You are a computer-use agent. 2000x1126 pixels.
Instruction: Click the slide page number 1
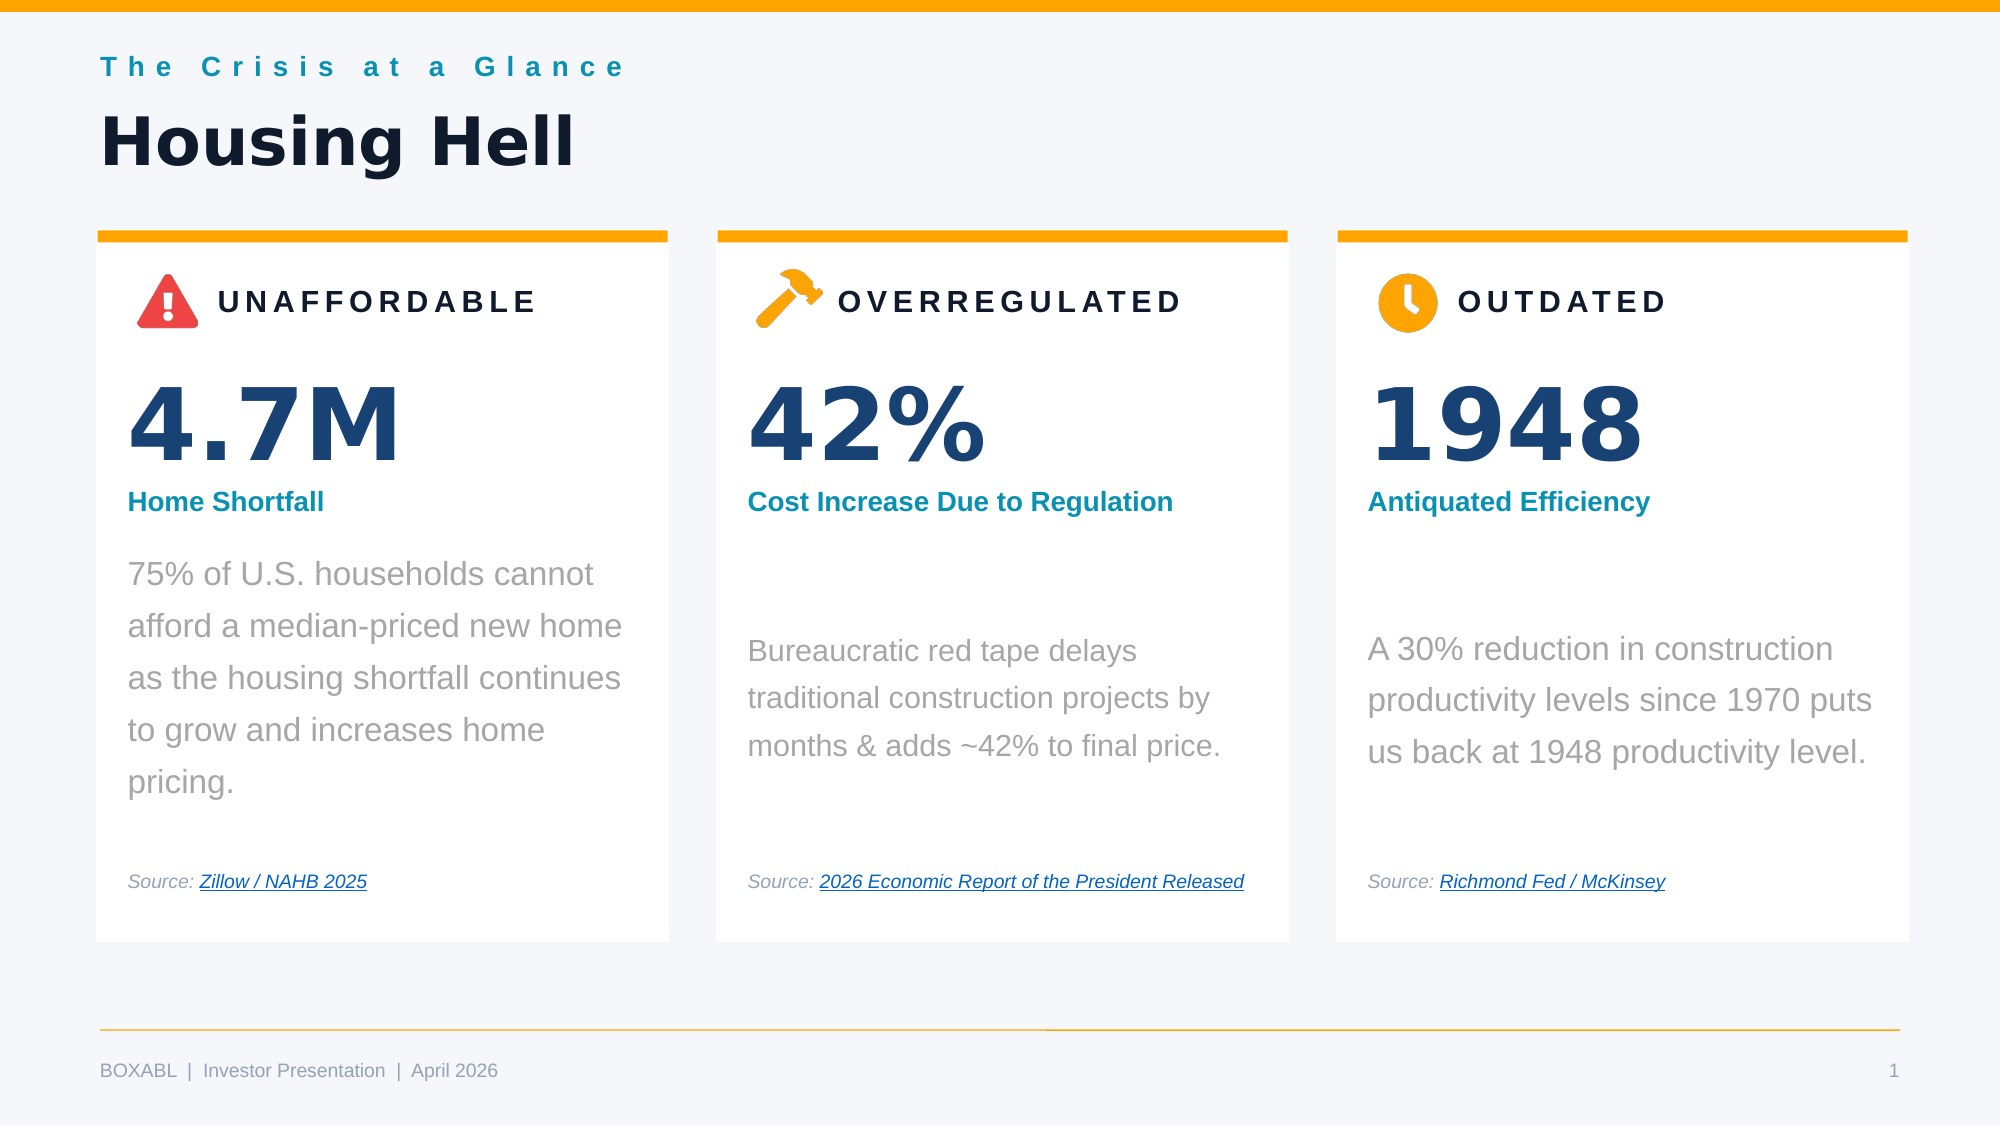(x=1893, y=1071)
